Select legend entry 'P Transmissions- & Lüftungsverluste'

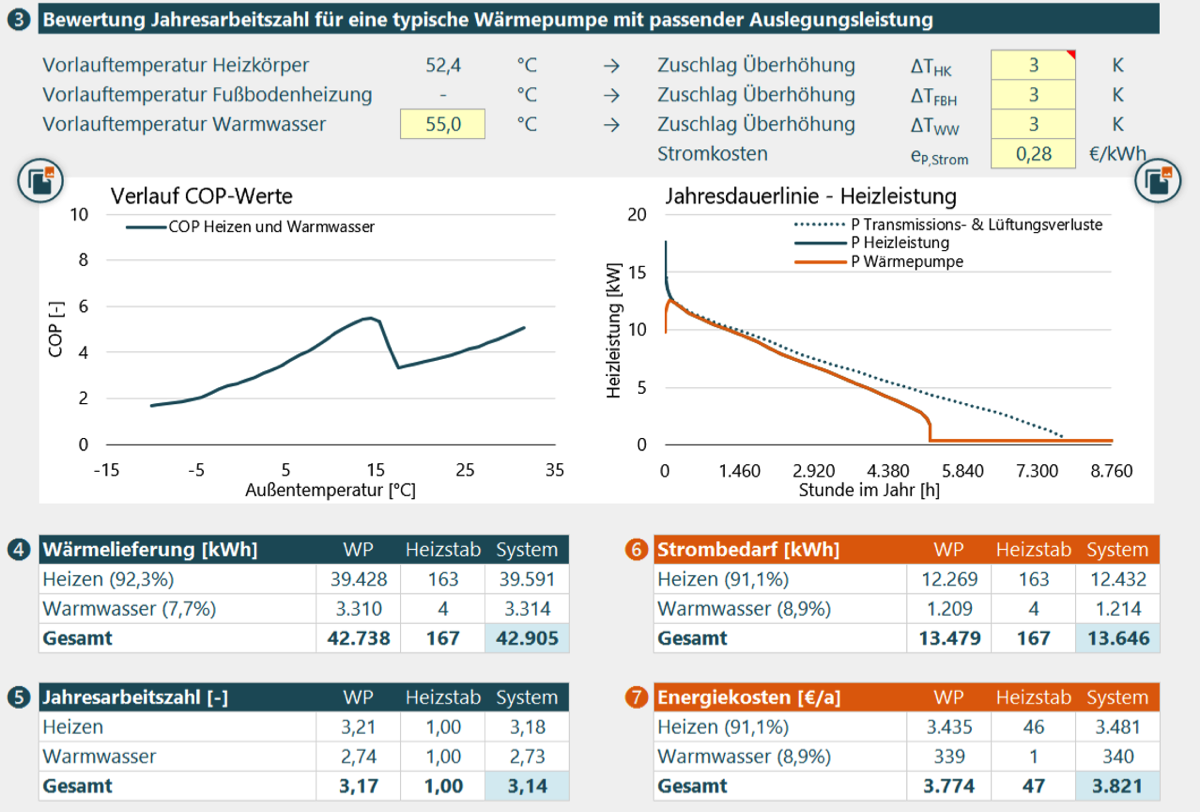pos(948,225)
